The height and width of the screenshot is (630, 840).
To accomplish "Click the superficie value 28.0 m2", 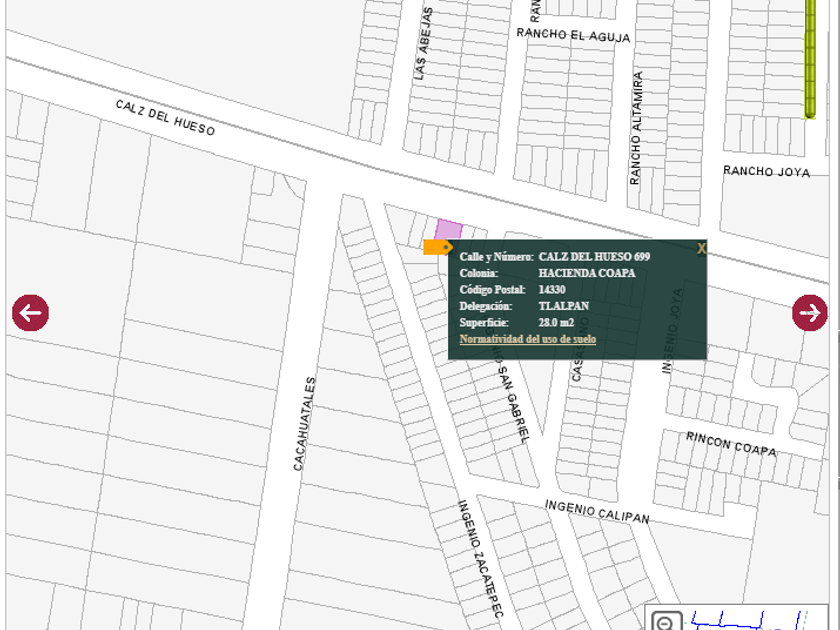I will (556, 322).
